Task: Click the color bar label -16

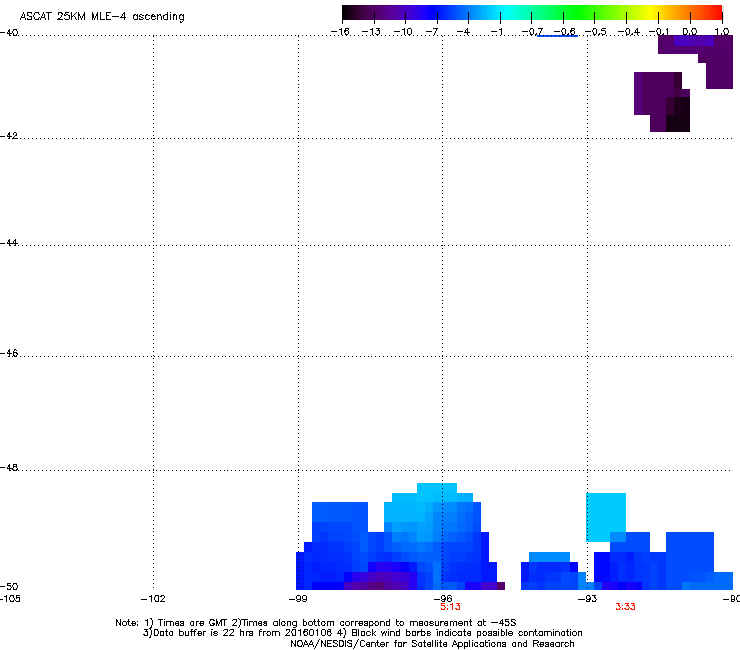Action: coord(340,32)
